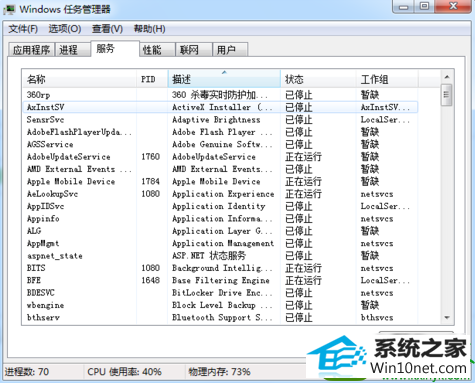This screenshot has height=383, width=475.
Task: Click the vertical scrollbar thumb
Action: 447,95
